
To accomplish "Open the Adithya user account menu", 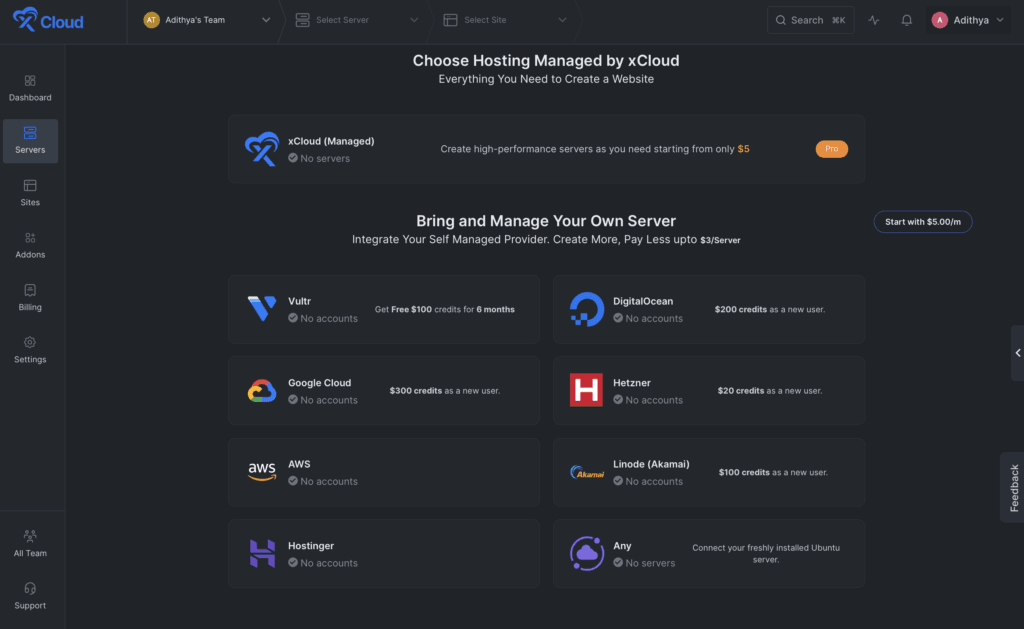I will point(968,20).
